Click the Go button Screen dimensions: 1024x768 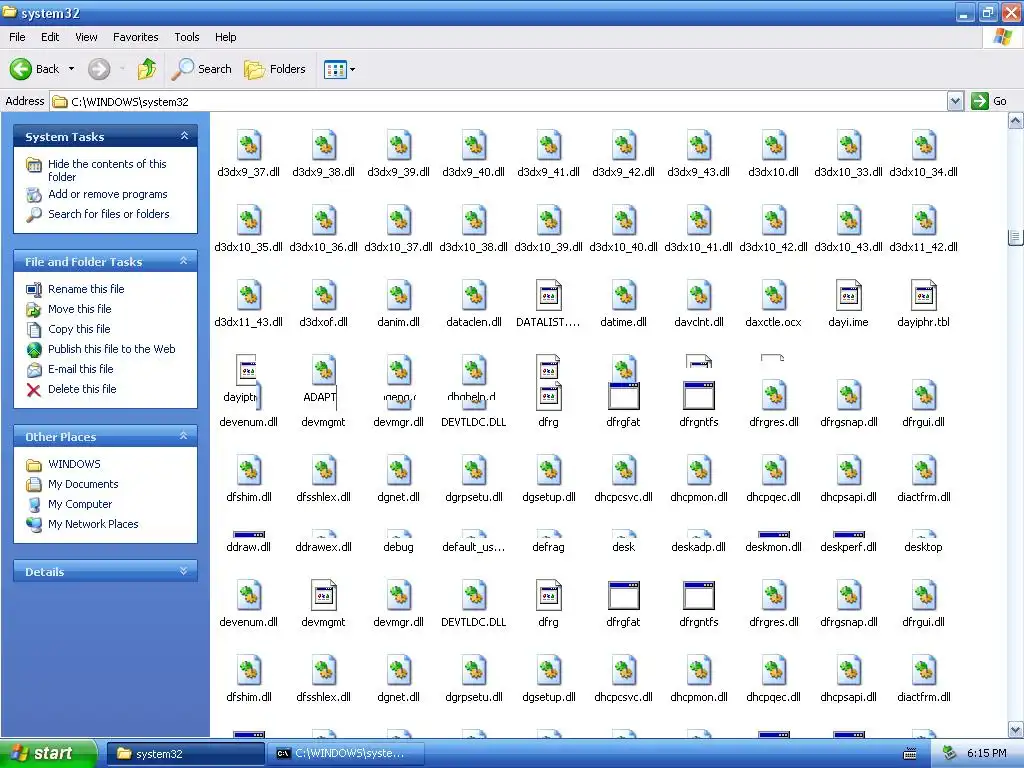(x=989, y=101)
